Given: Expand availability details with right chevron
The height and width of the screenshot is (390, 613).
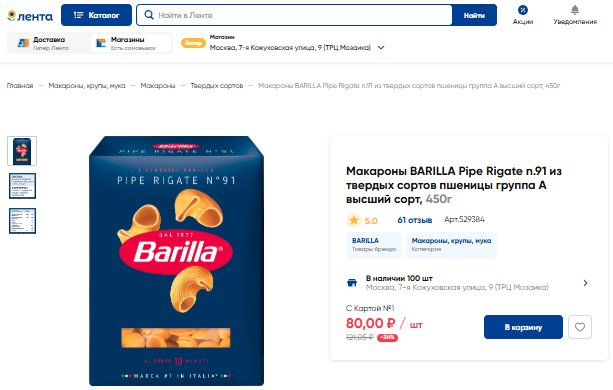Looking at the screenshot, I should click(585, 283).
